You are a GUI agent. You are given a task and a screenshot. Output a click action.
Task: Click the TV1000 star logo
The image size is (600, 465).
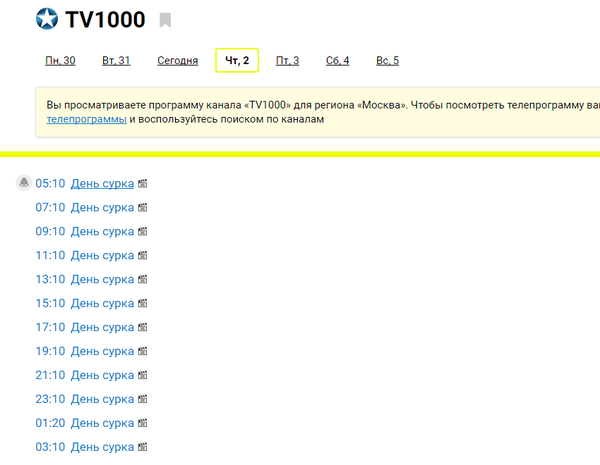(46, 19)
